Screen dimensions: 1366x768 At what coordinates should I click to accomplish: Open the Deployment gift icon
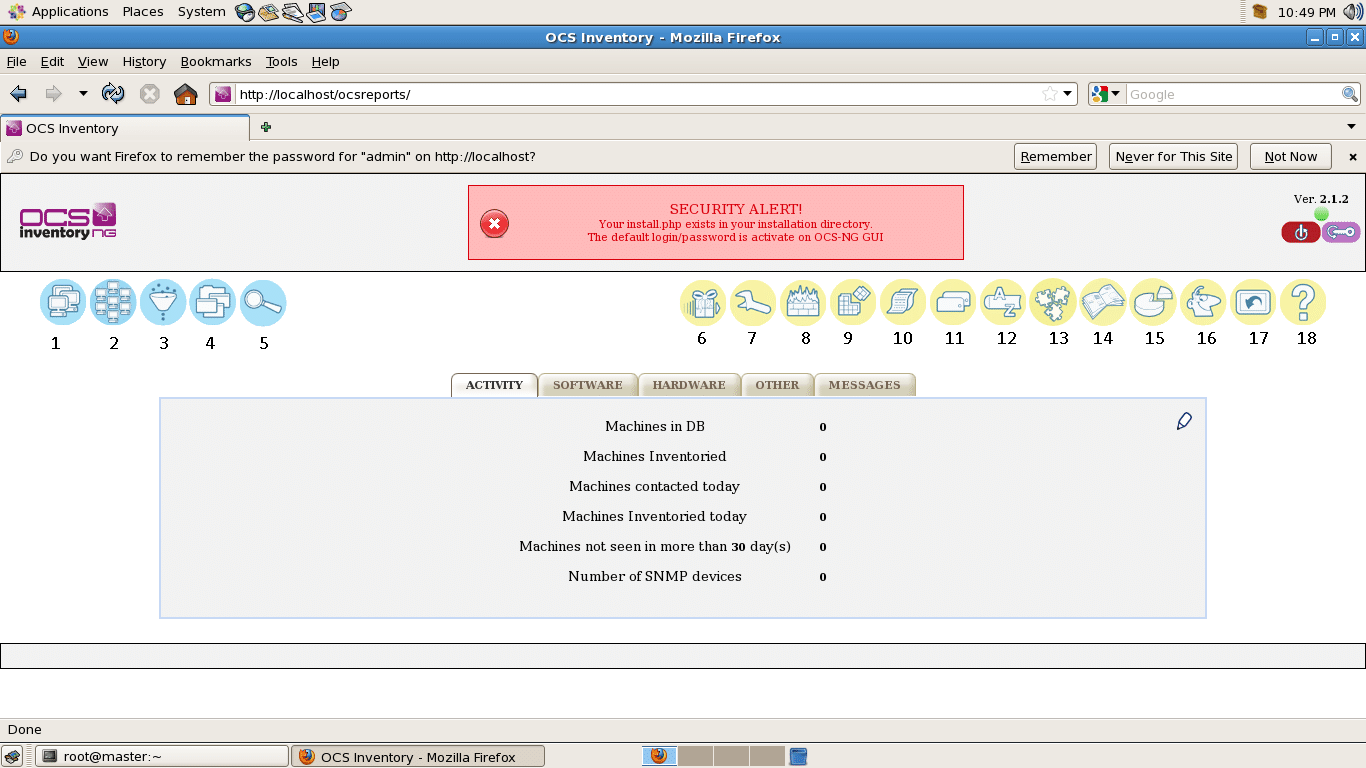[703, 302]
